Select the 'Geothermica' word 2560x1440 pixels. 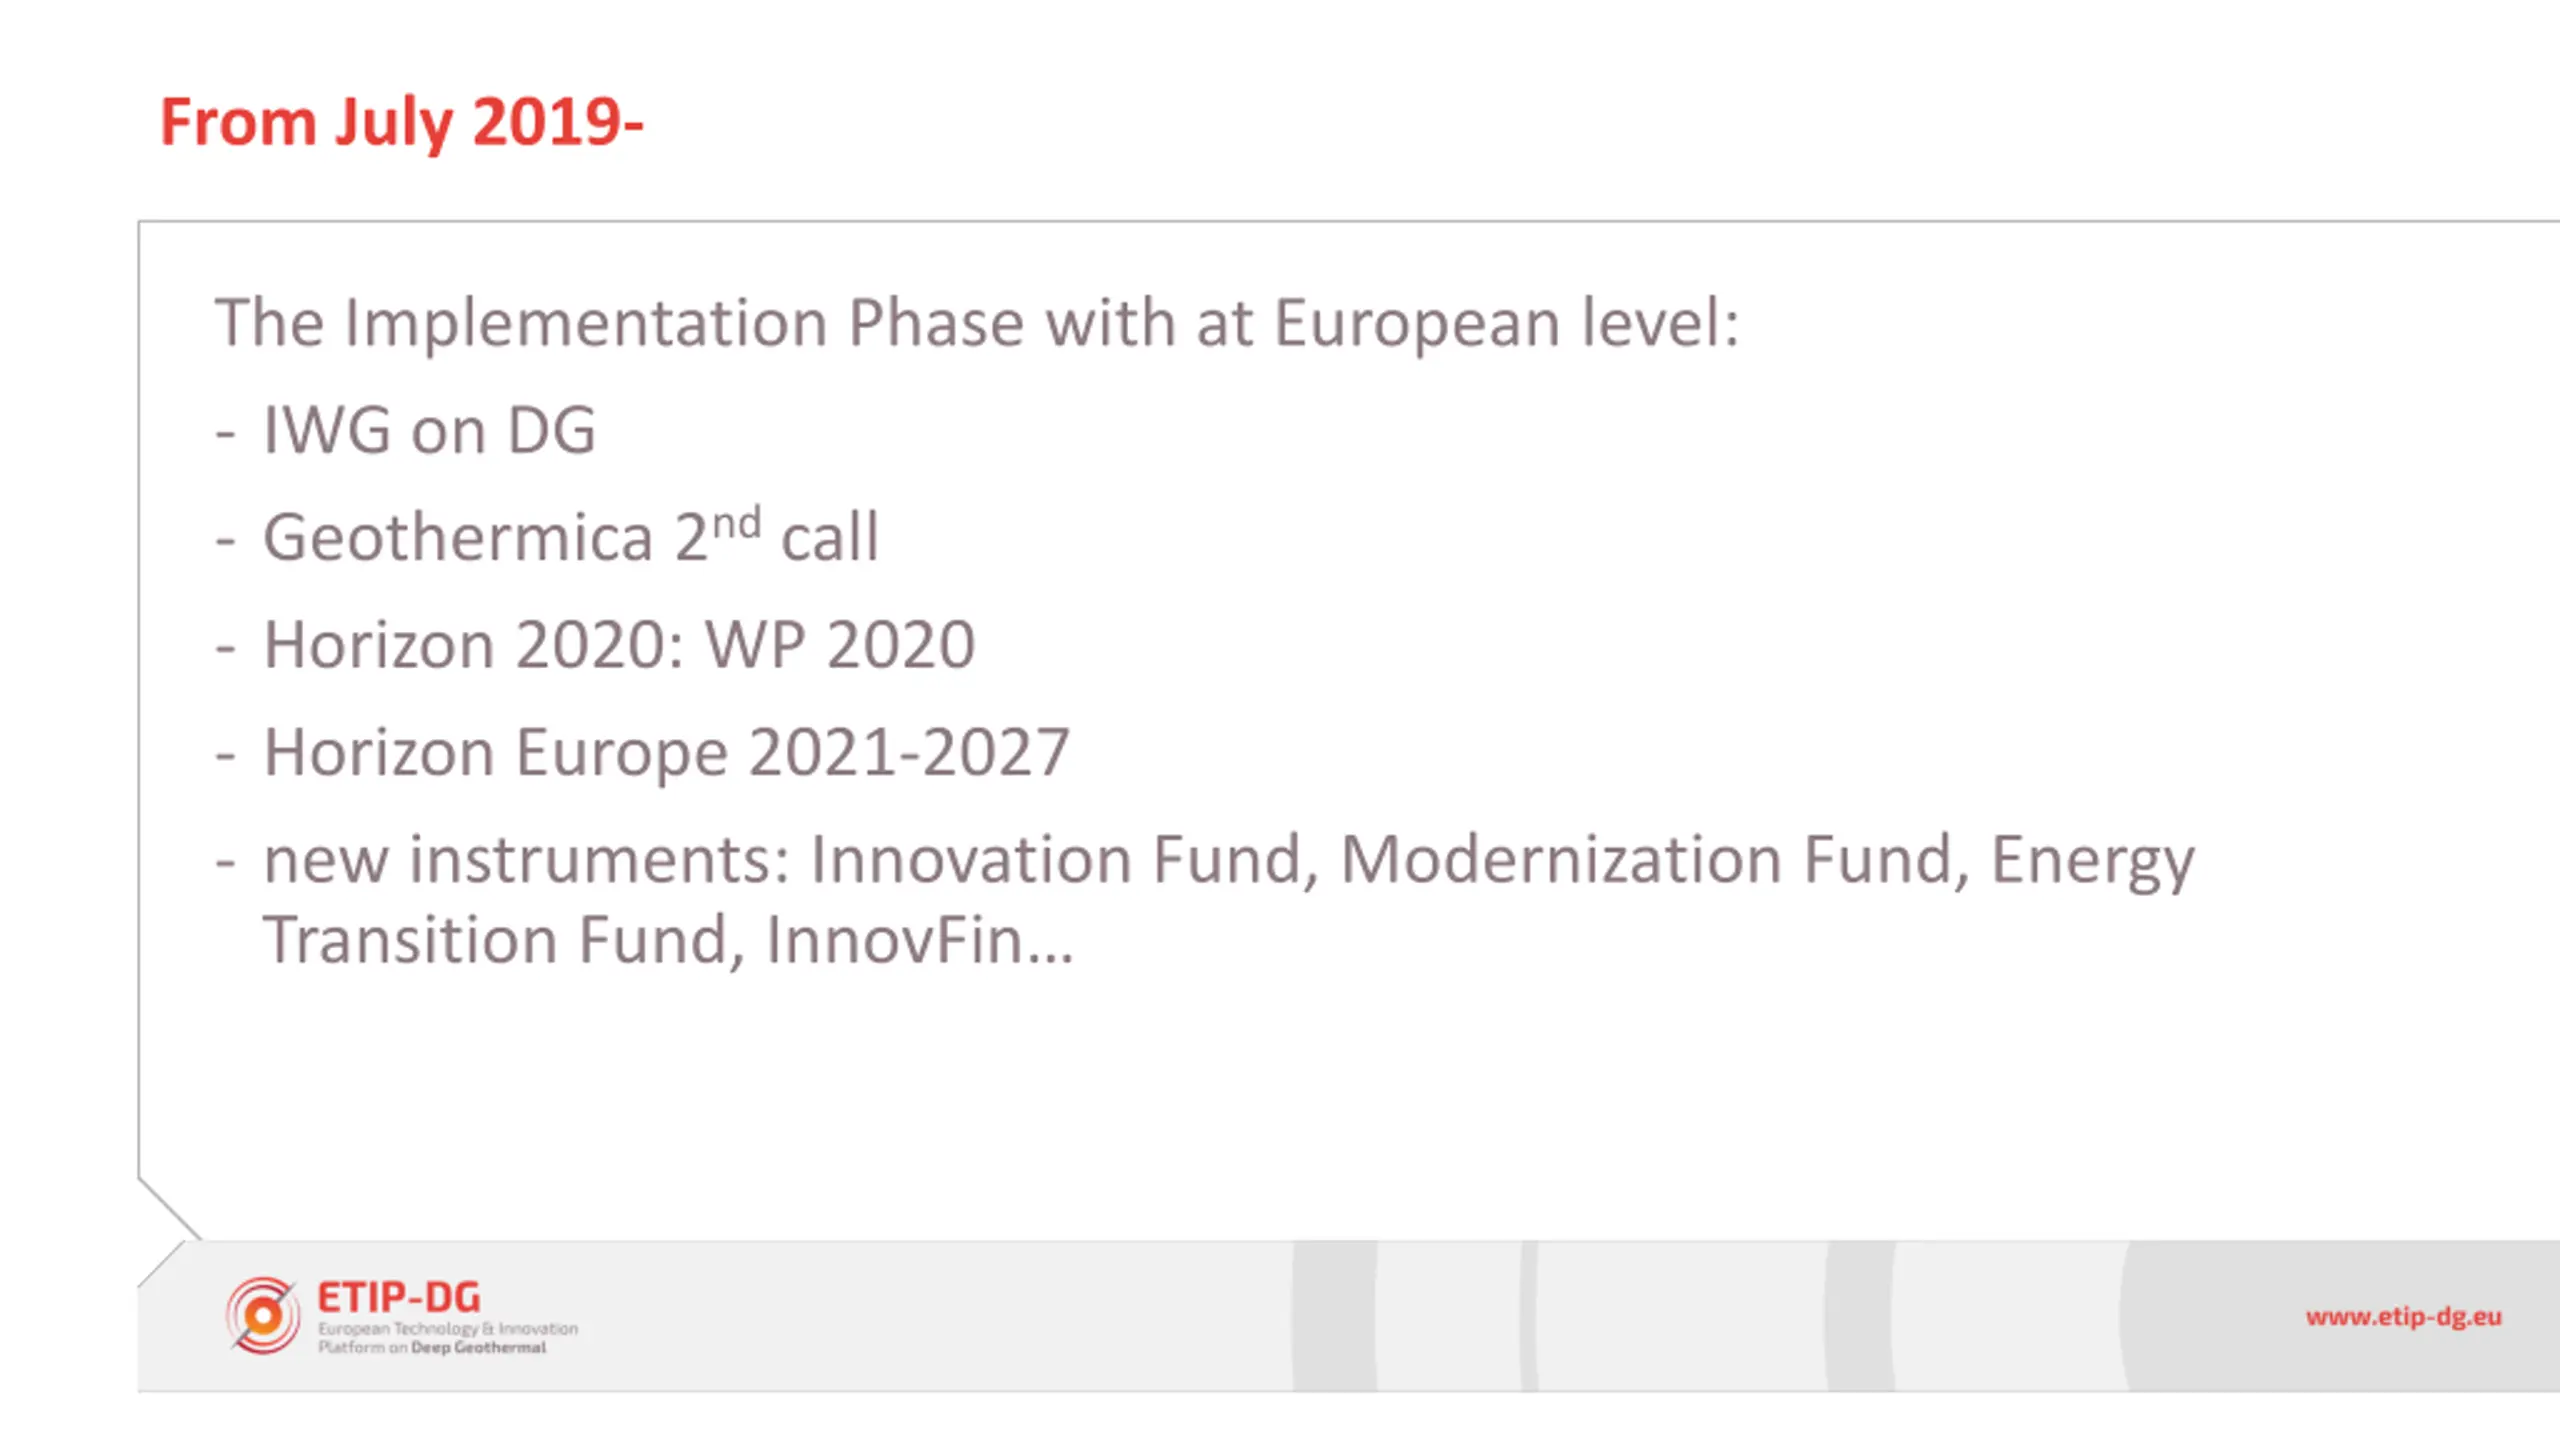[x=458, y=537]
